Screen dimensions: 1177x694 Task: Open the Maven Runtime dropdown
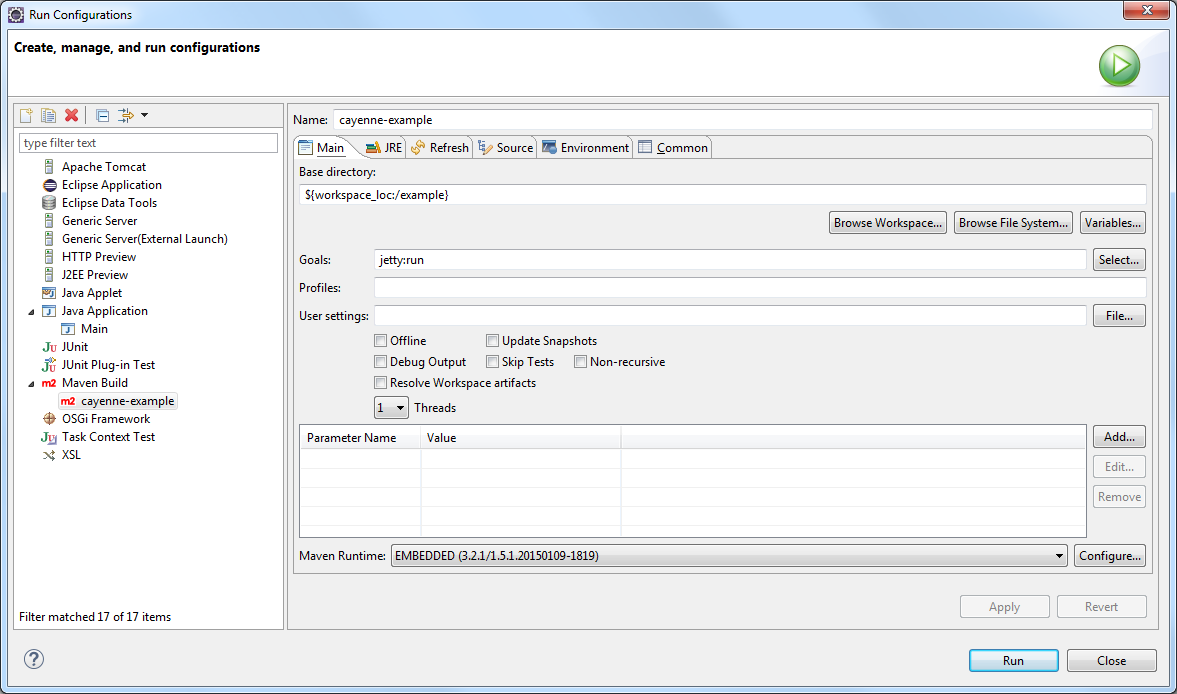(729, 556)
